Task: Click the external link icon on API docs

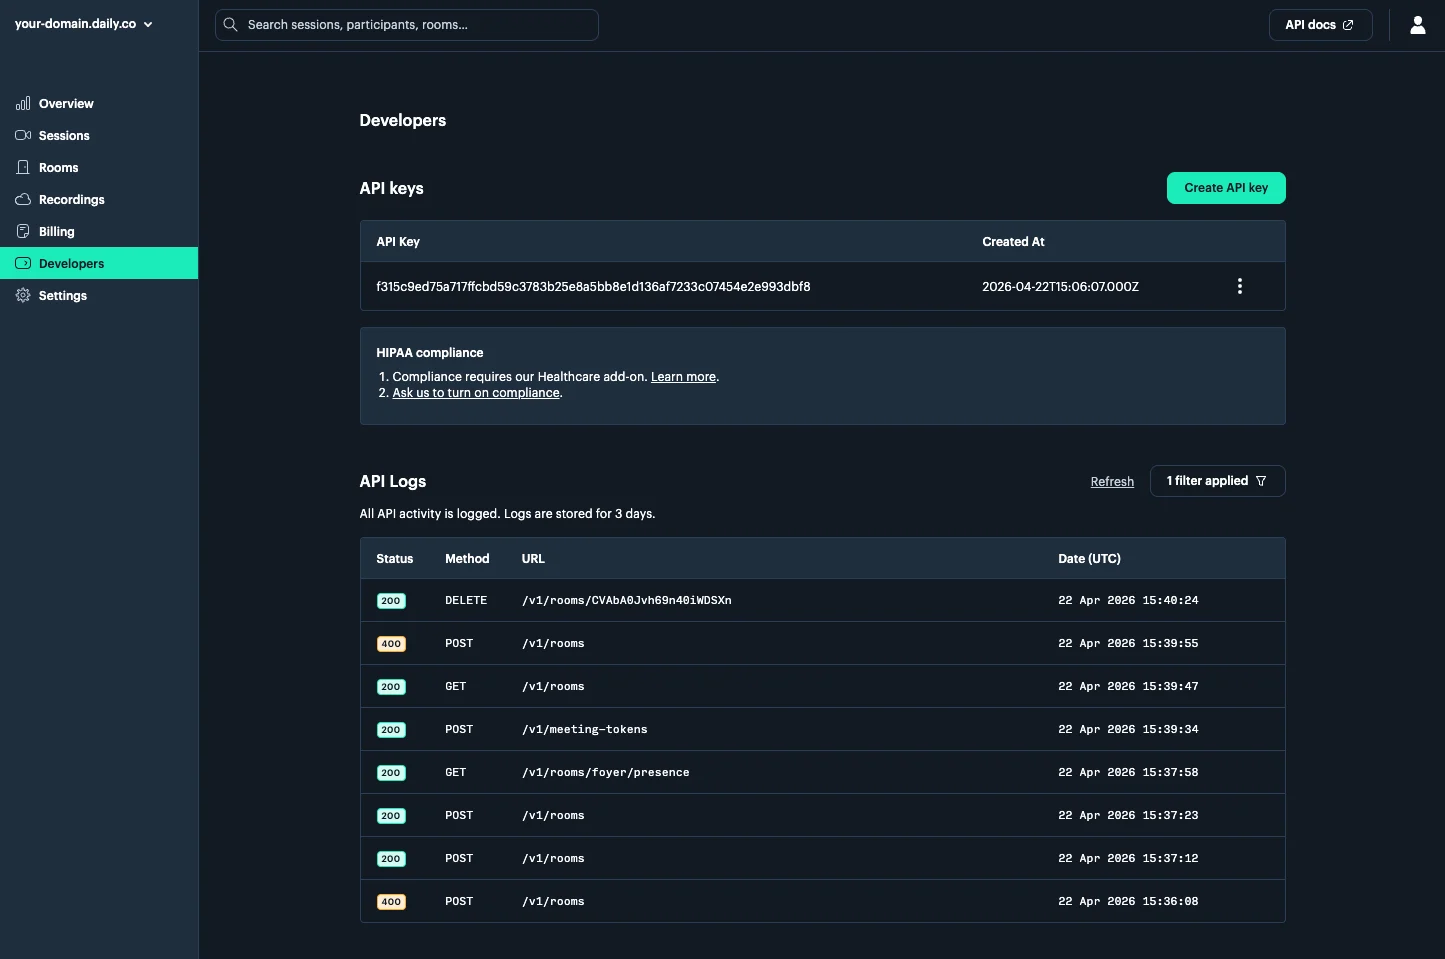Action: [1348, 25]
